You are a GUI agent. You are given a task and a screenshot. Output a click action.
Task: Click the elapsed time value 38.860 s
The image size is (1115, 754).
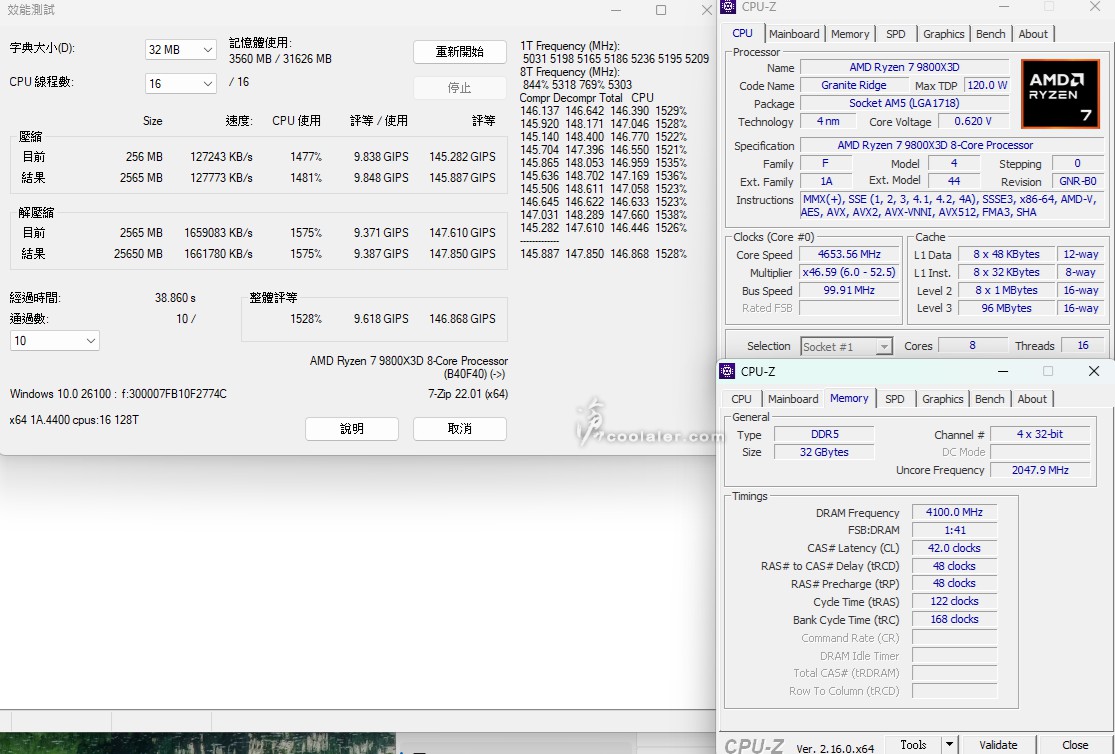[x=175, y=297]
